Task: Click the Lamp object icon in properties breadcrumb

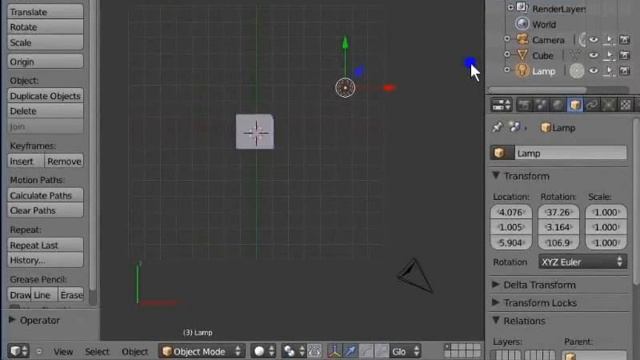Action: point(546,128)
